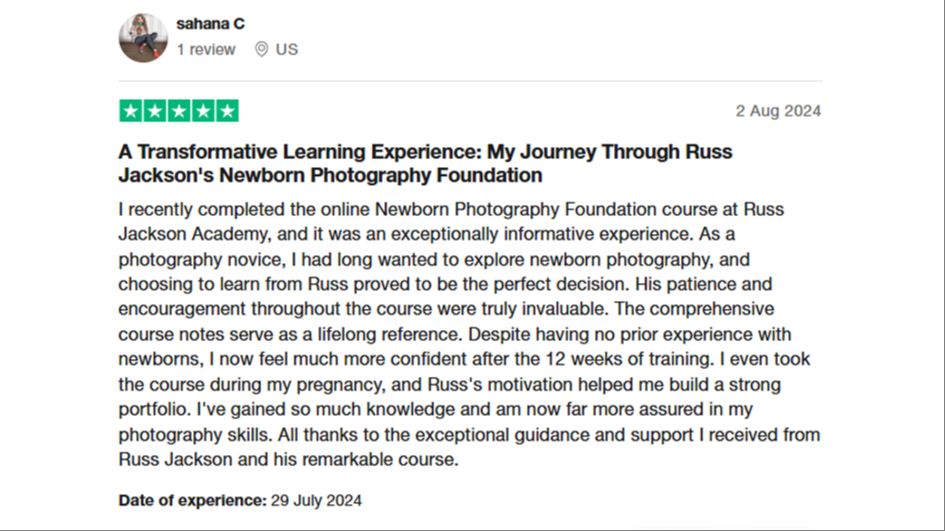
Task: Click the horizontal divider under reviewer info
Action: tap(470, 81)
